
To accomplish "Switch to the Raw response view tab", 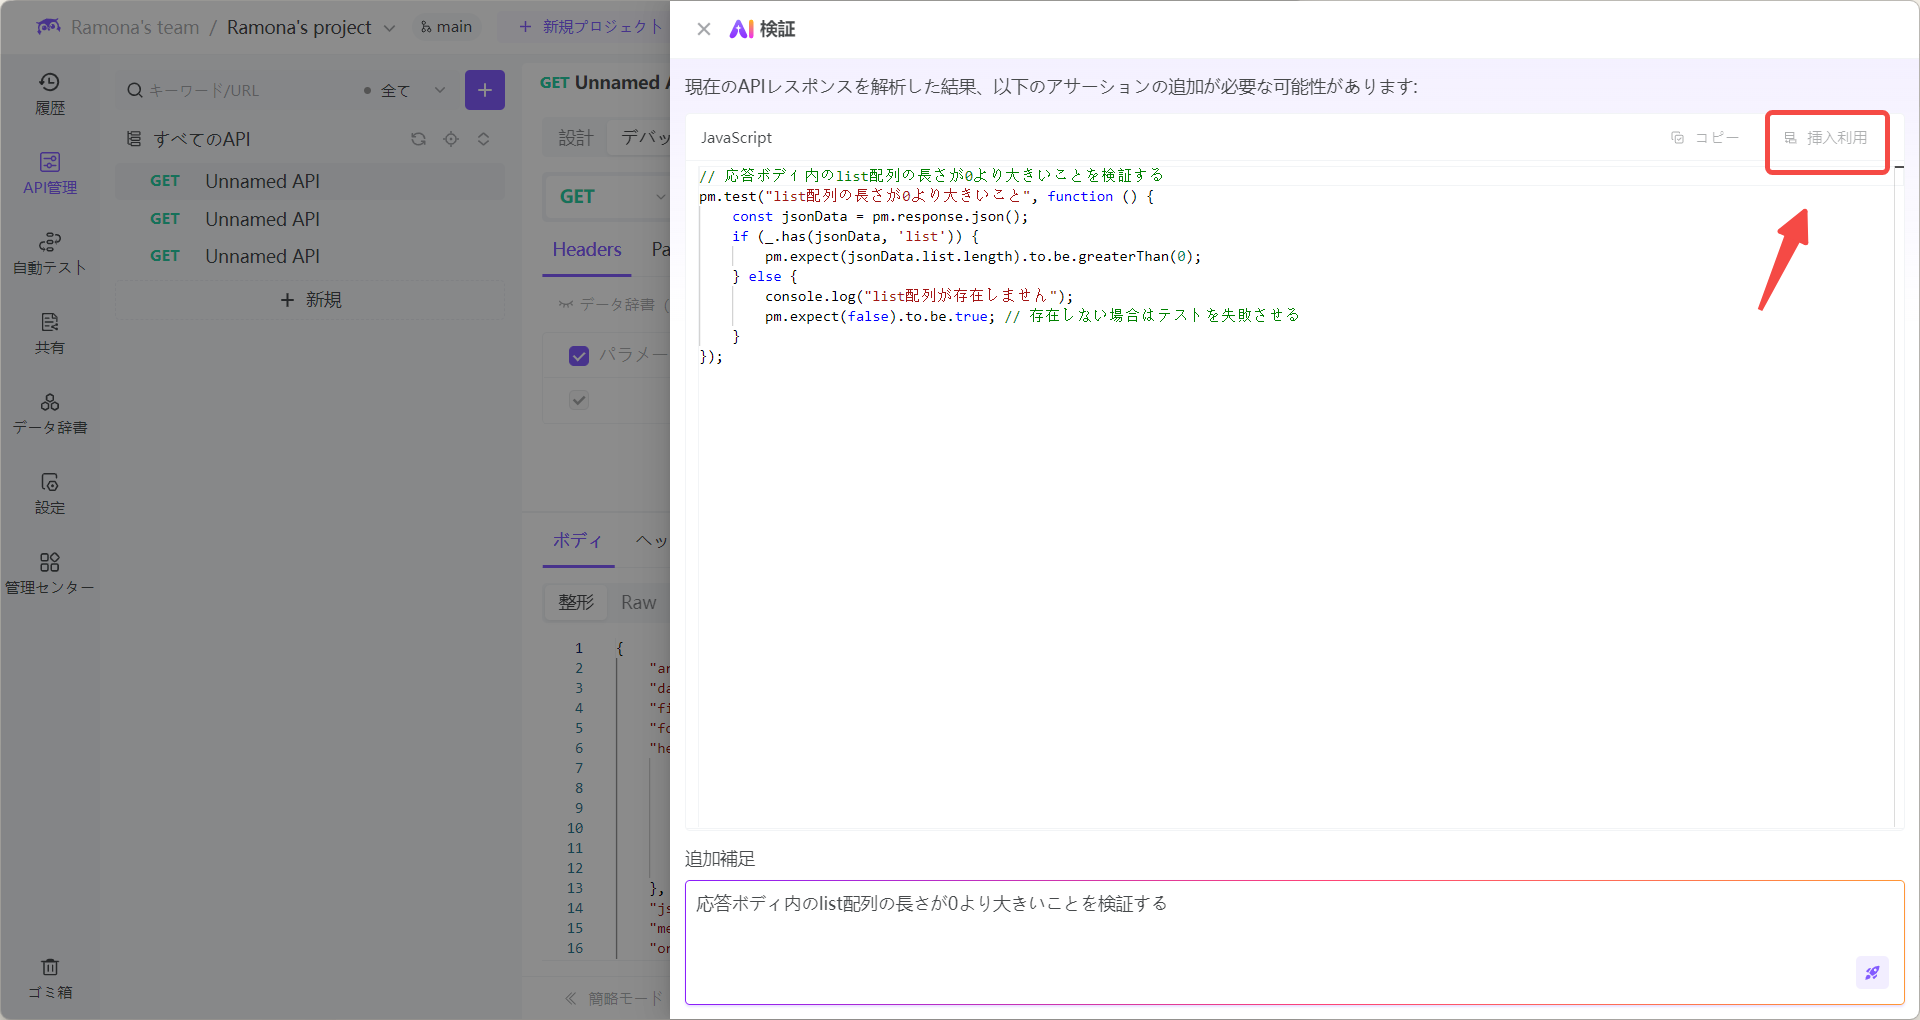I will click(638, 602).
